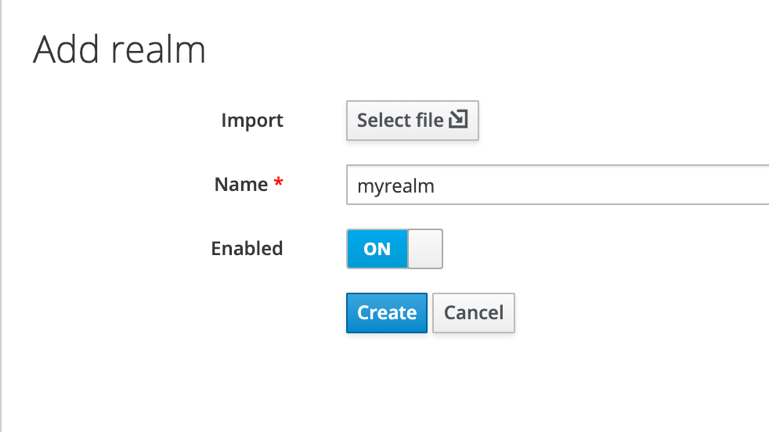
Task: Click the red required asterisk next to Name
Action: pos(278,182)
